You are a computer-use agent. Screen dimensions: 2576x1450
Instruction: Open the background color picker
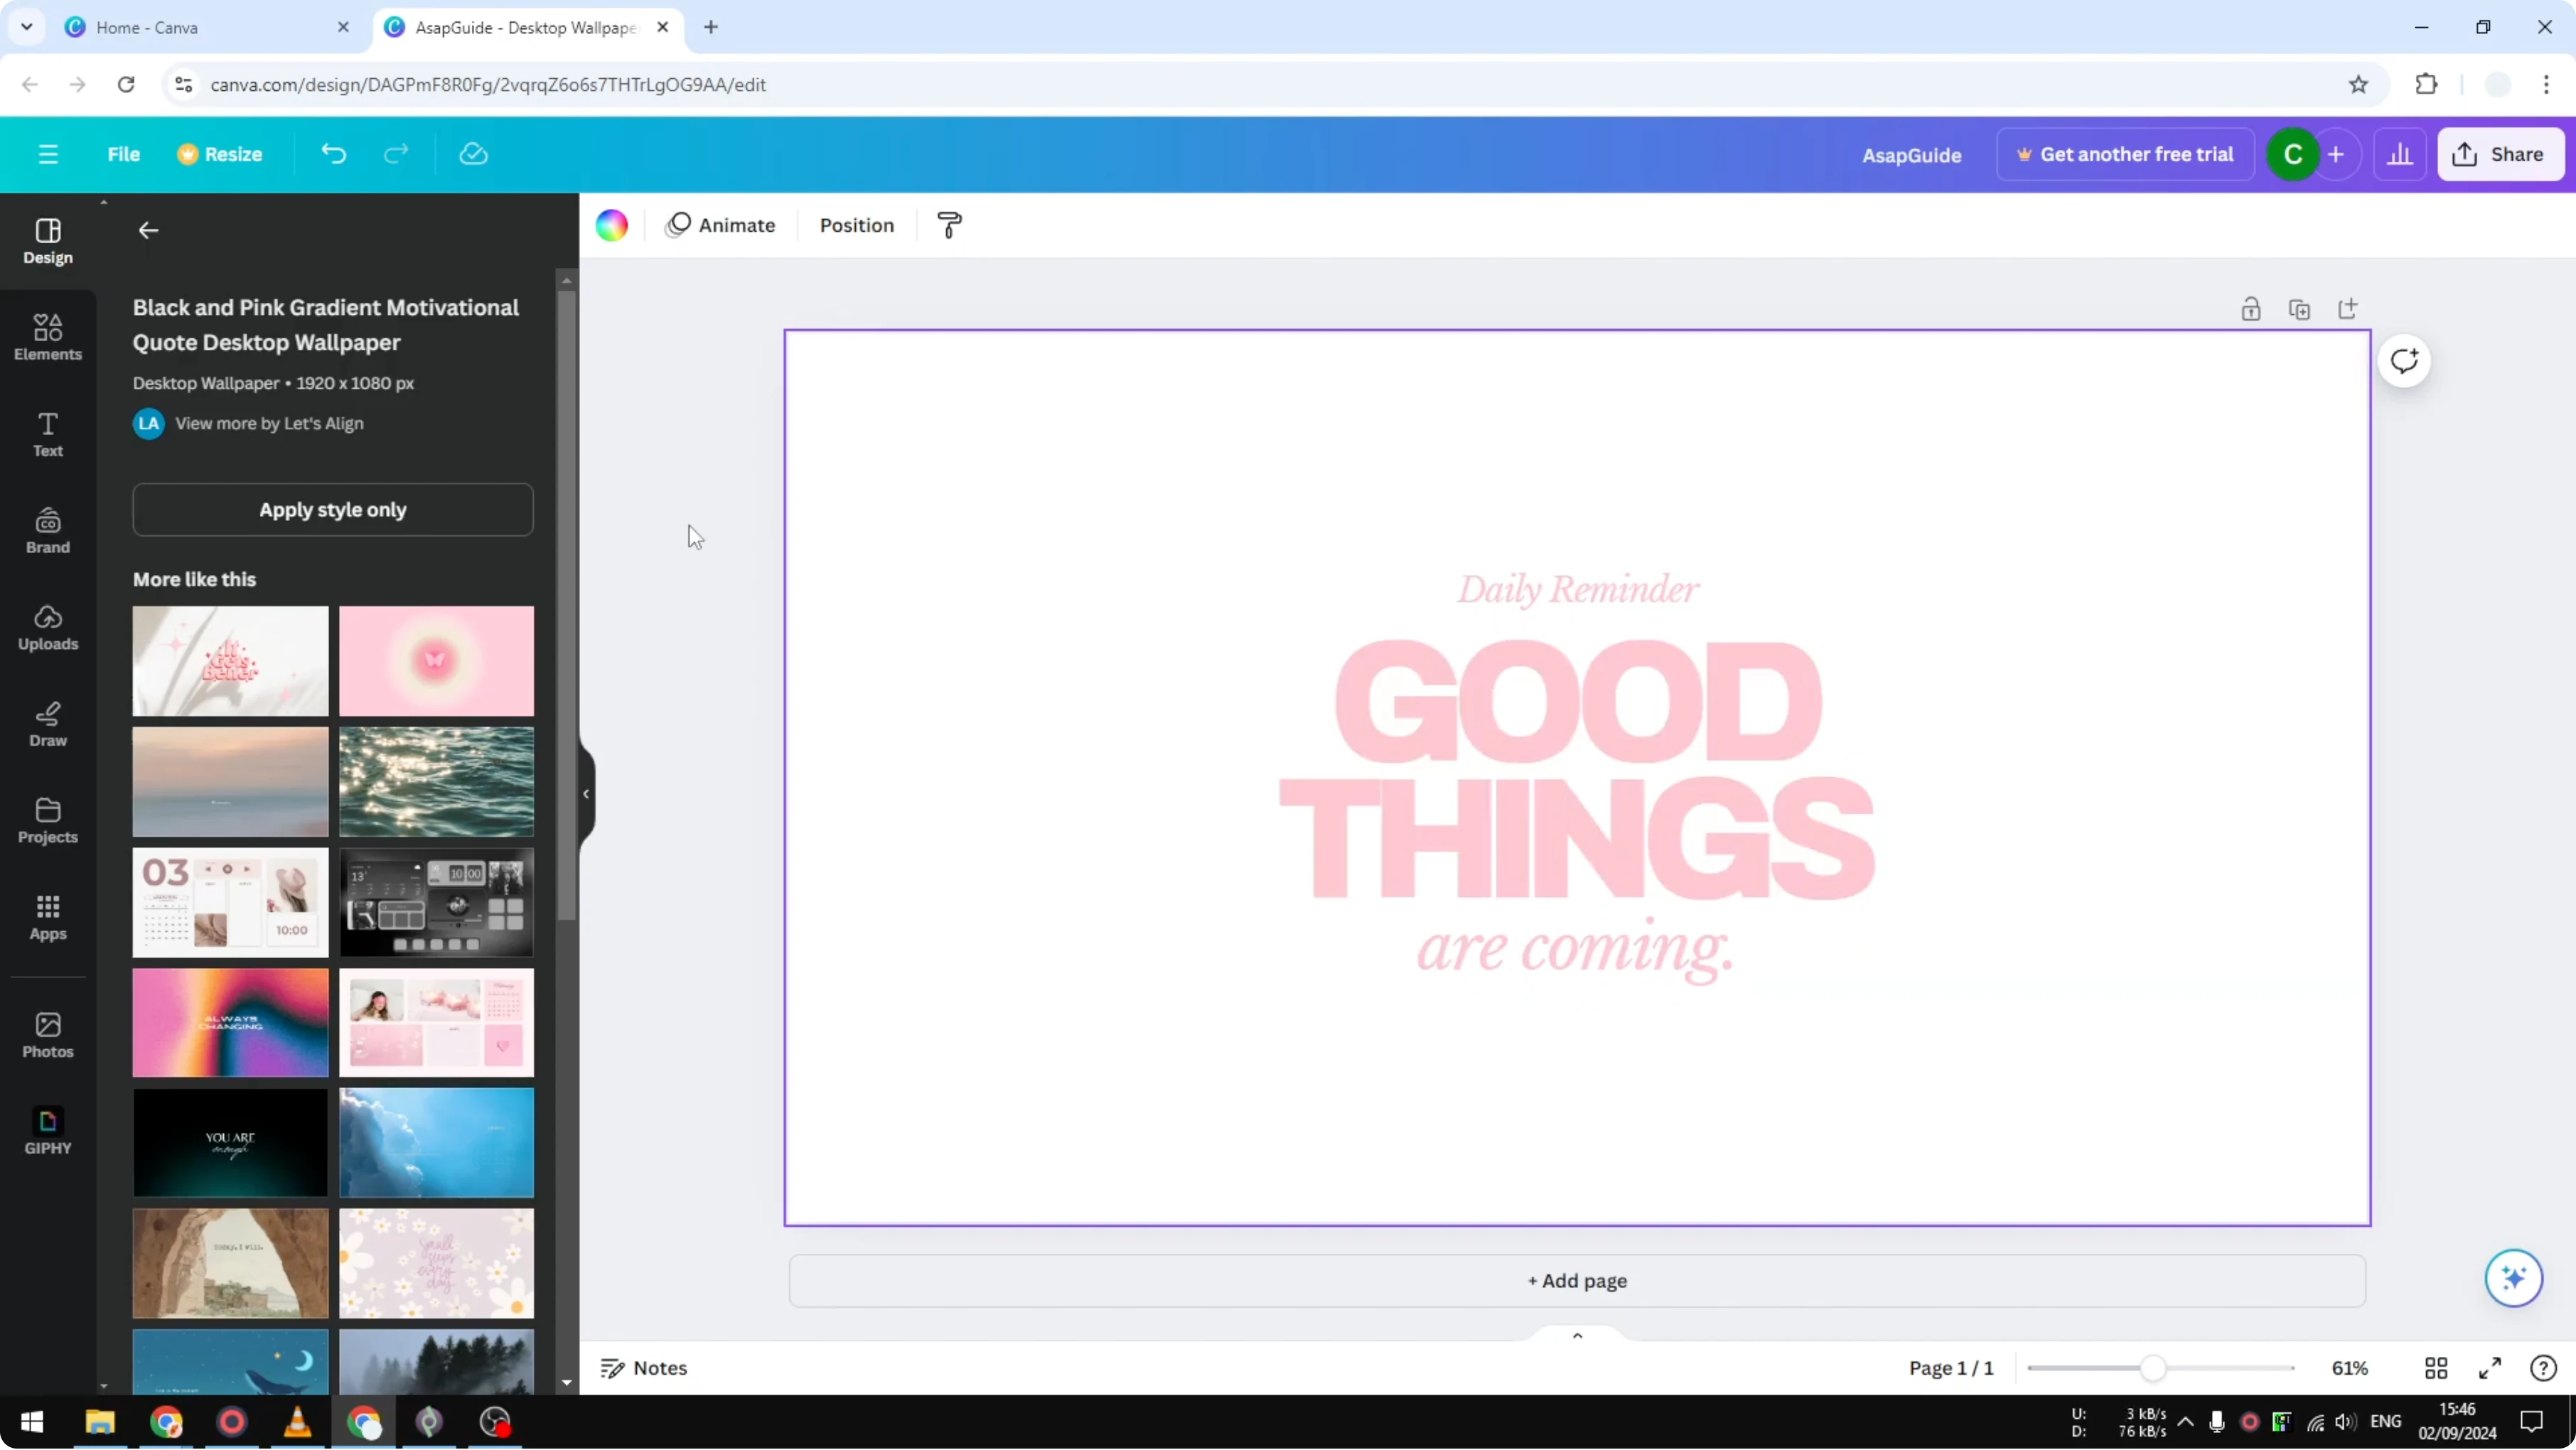(612, 225)
